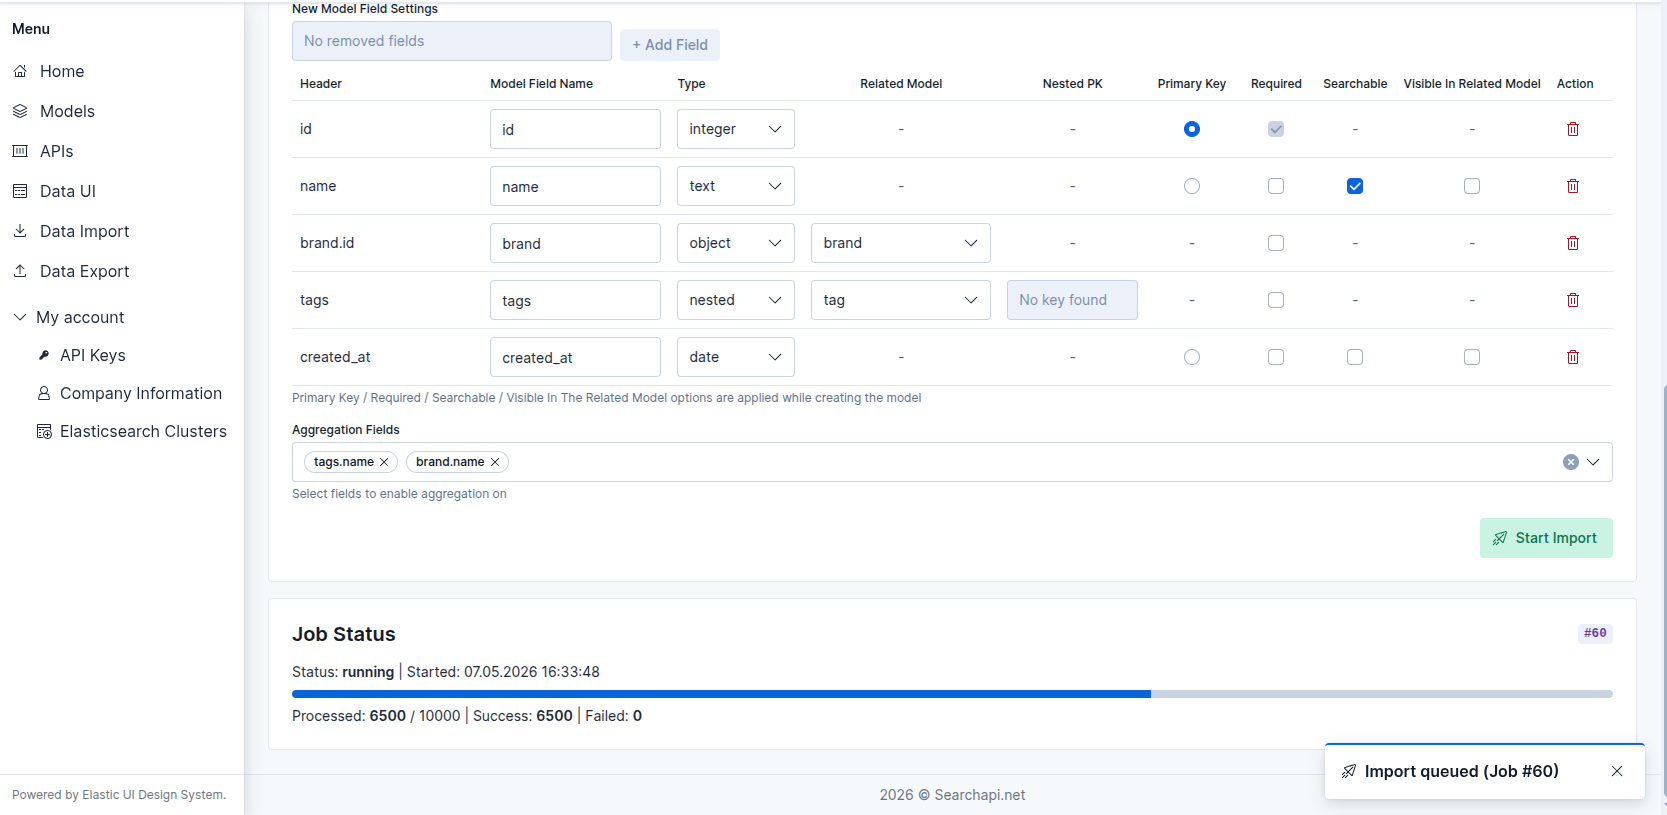Open the Data UI menu item
1667x815 pixels.
click(x=68, y=191)
